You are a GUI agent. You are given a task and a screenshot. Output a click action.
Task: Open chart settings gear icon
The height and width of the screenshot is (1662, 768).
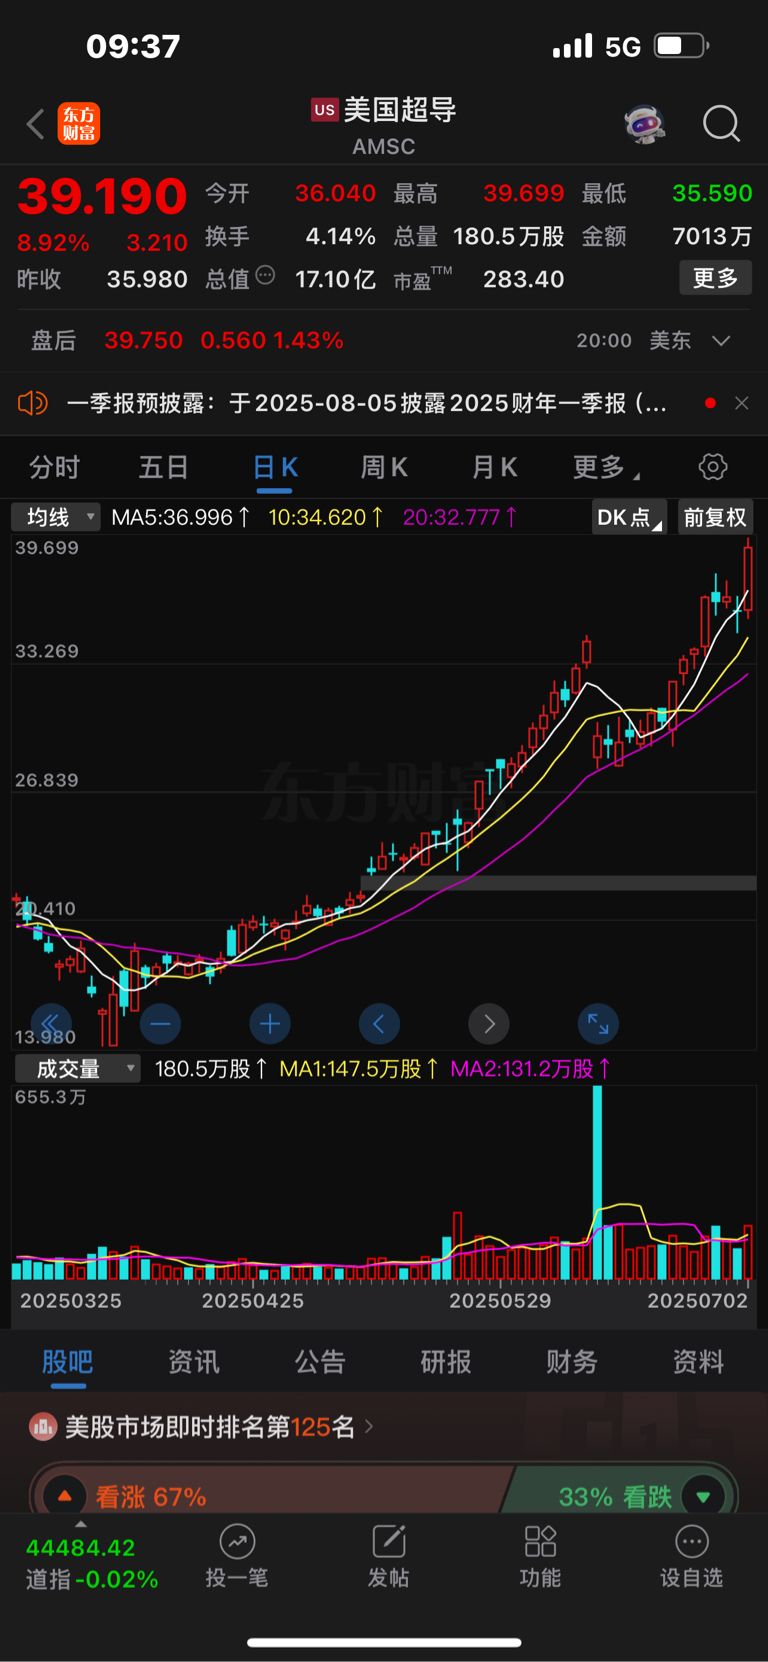[x=712, y=467]
